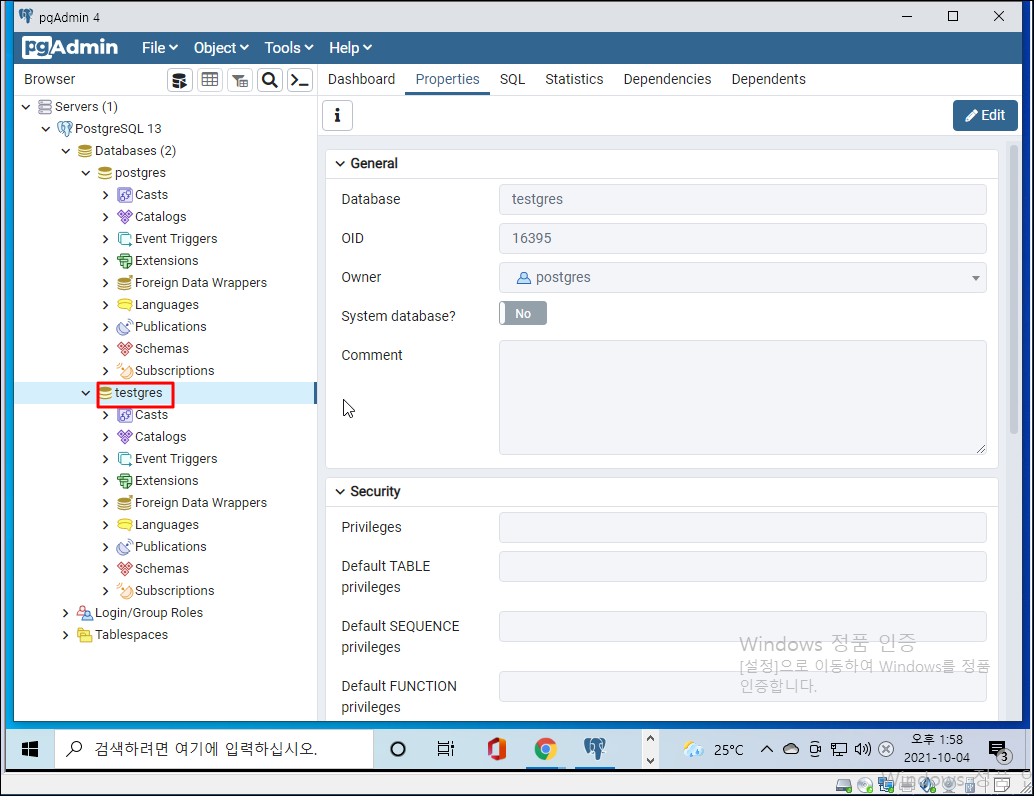Click Foreign Data Wrappers icon under testgres
The width and height of the screenshot is (1034, 796).
125,503
